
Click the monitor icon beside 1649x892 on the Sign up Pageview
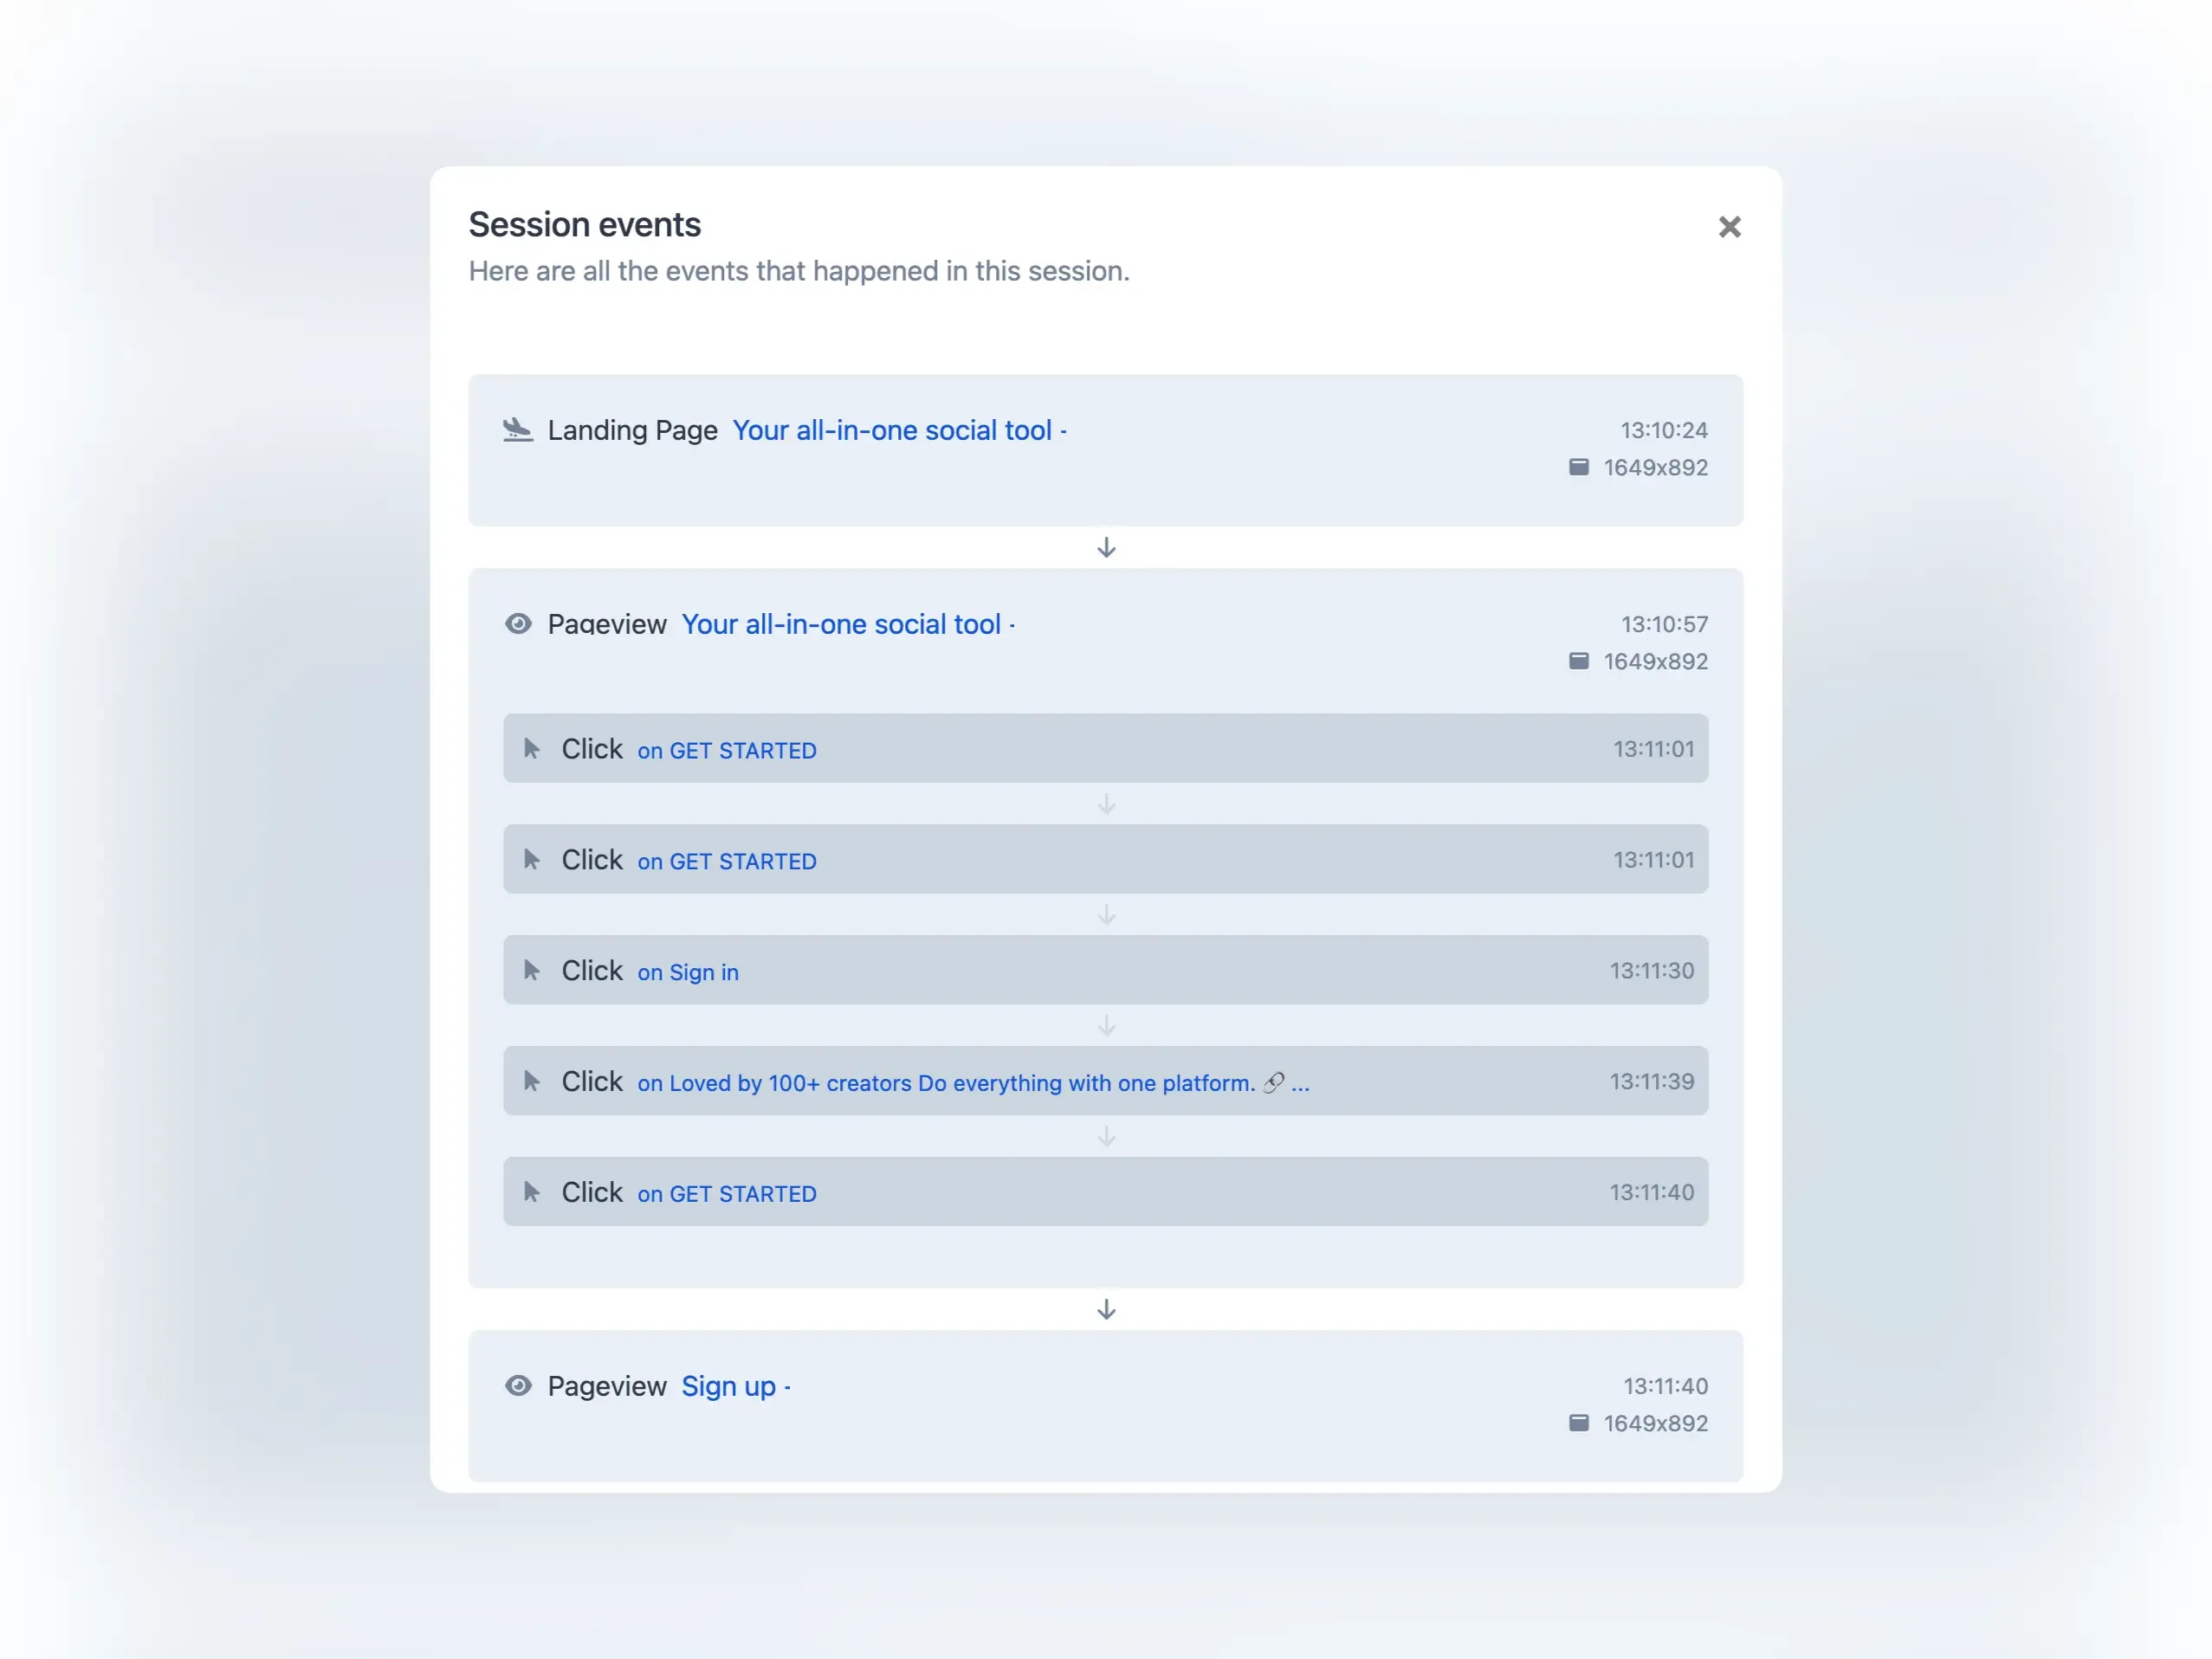pyautogui.click(x=1578, y=1423)
